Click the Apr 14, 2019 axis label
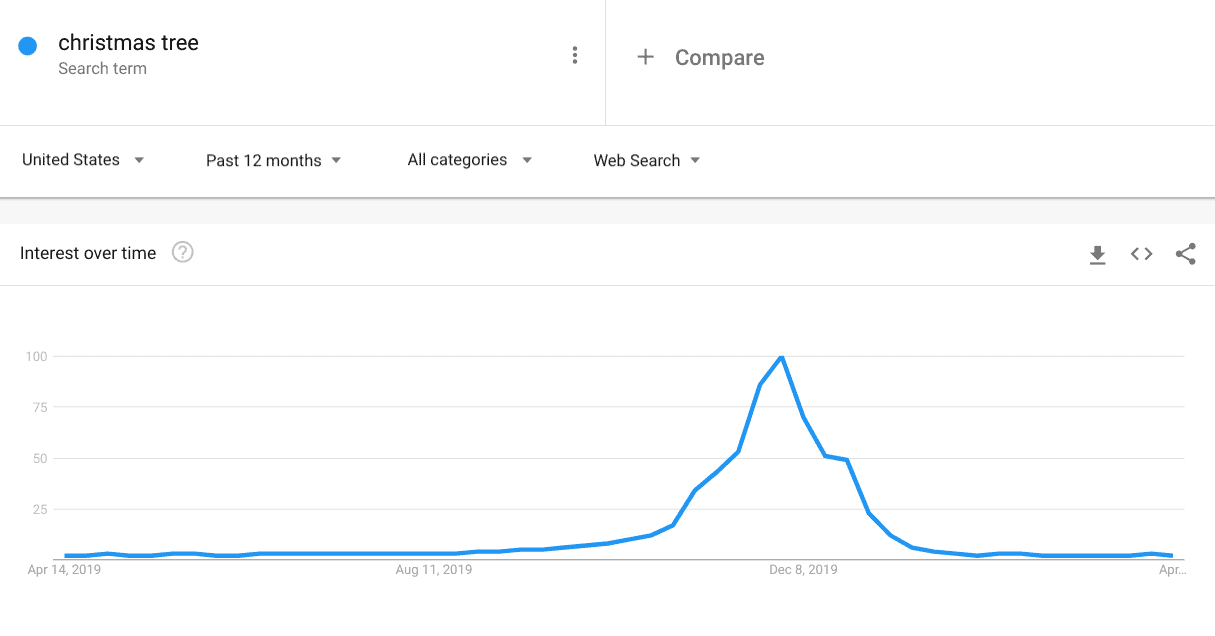Image resolution: width=1215 pixels, height=636 pixels. tap(64, 570)
